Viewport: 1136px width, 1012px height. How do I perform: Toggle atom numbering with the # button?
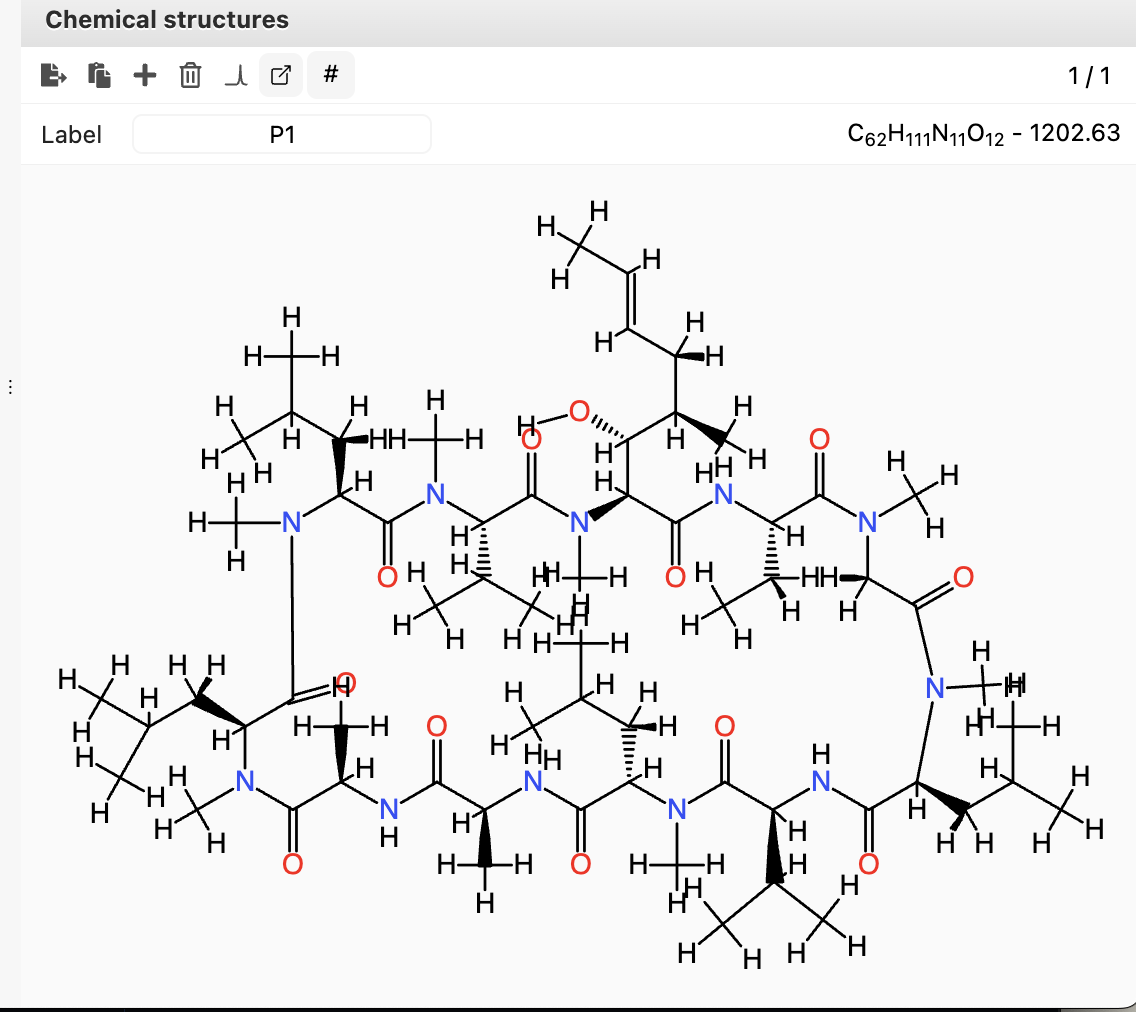click(x=330, y=75)
